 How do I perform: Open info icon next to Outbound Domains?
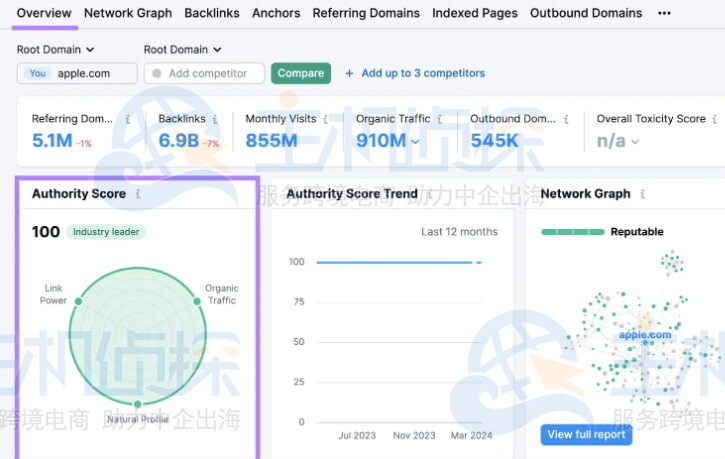point(566,119)
